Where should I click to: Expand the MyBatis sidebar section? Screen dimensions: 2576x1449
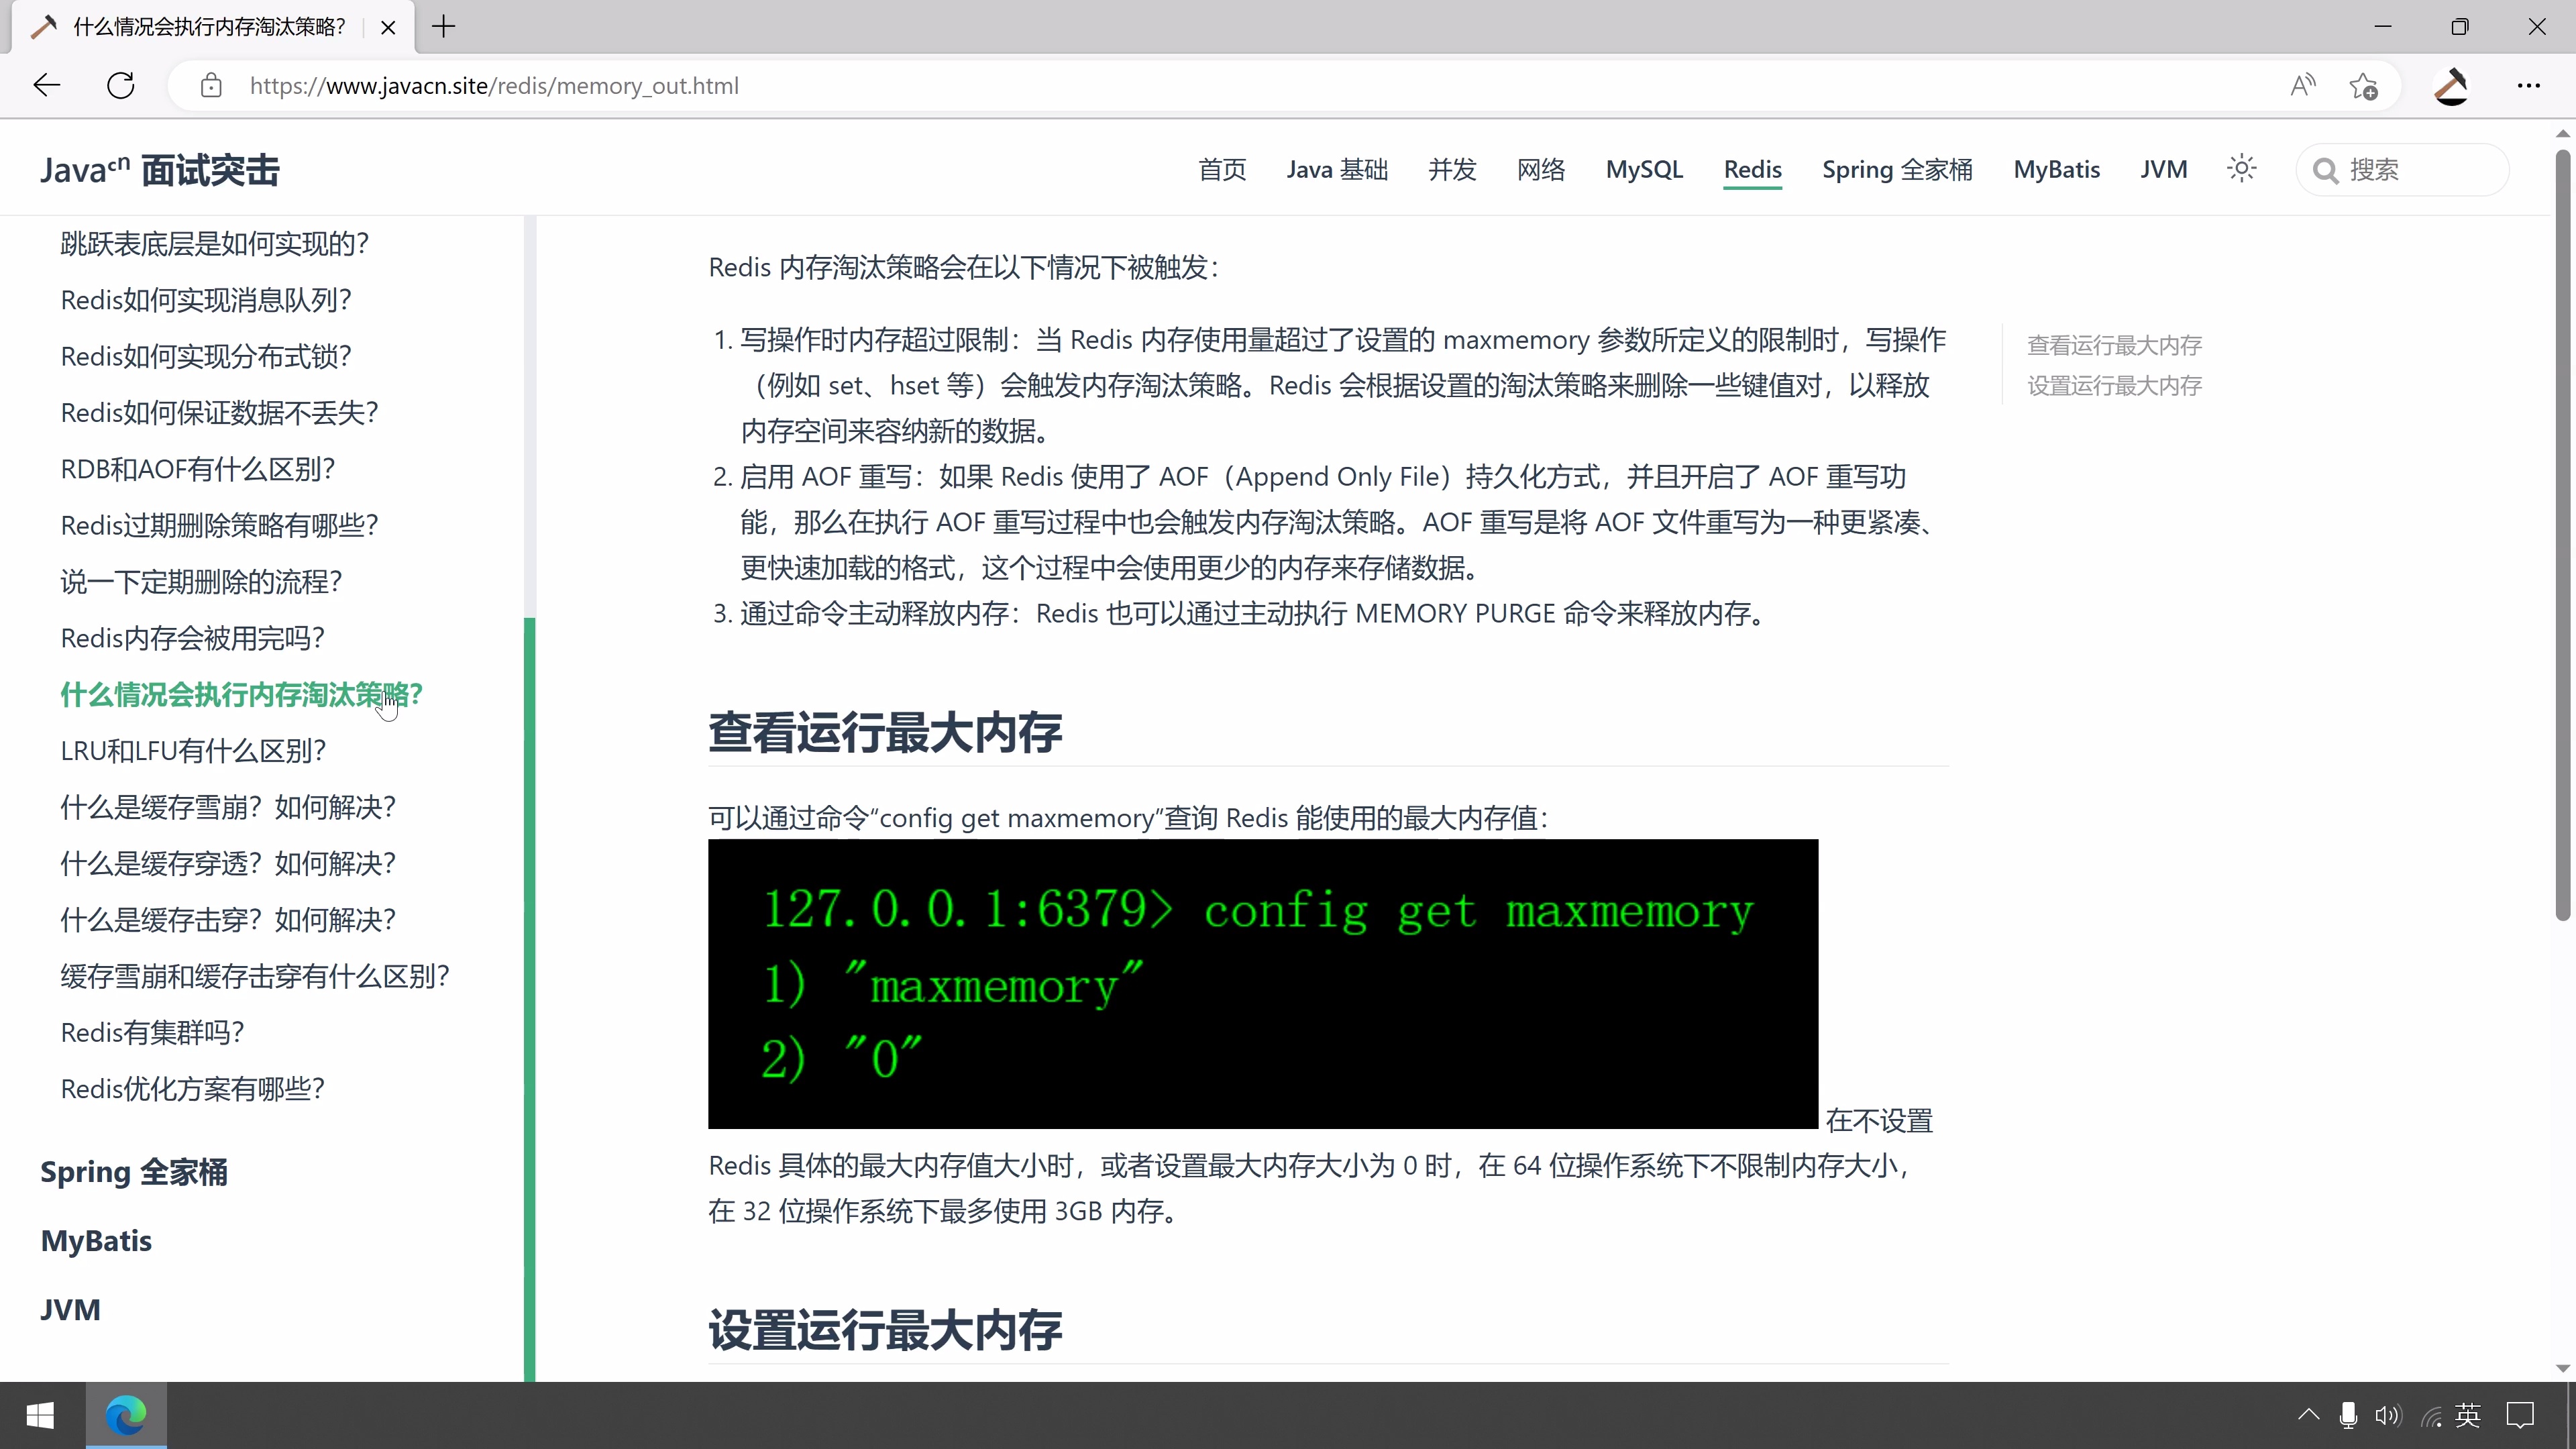[95, 1240]
